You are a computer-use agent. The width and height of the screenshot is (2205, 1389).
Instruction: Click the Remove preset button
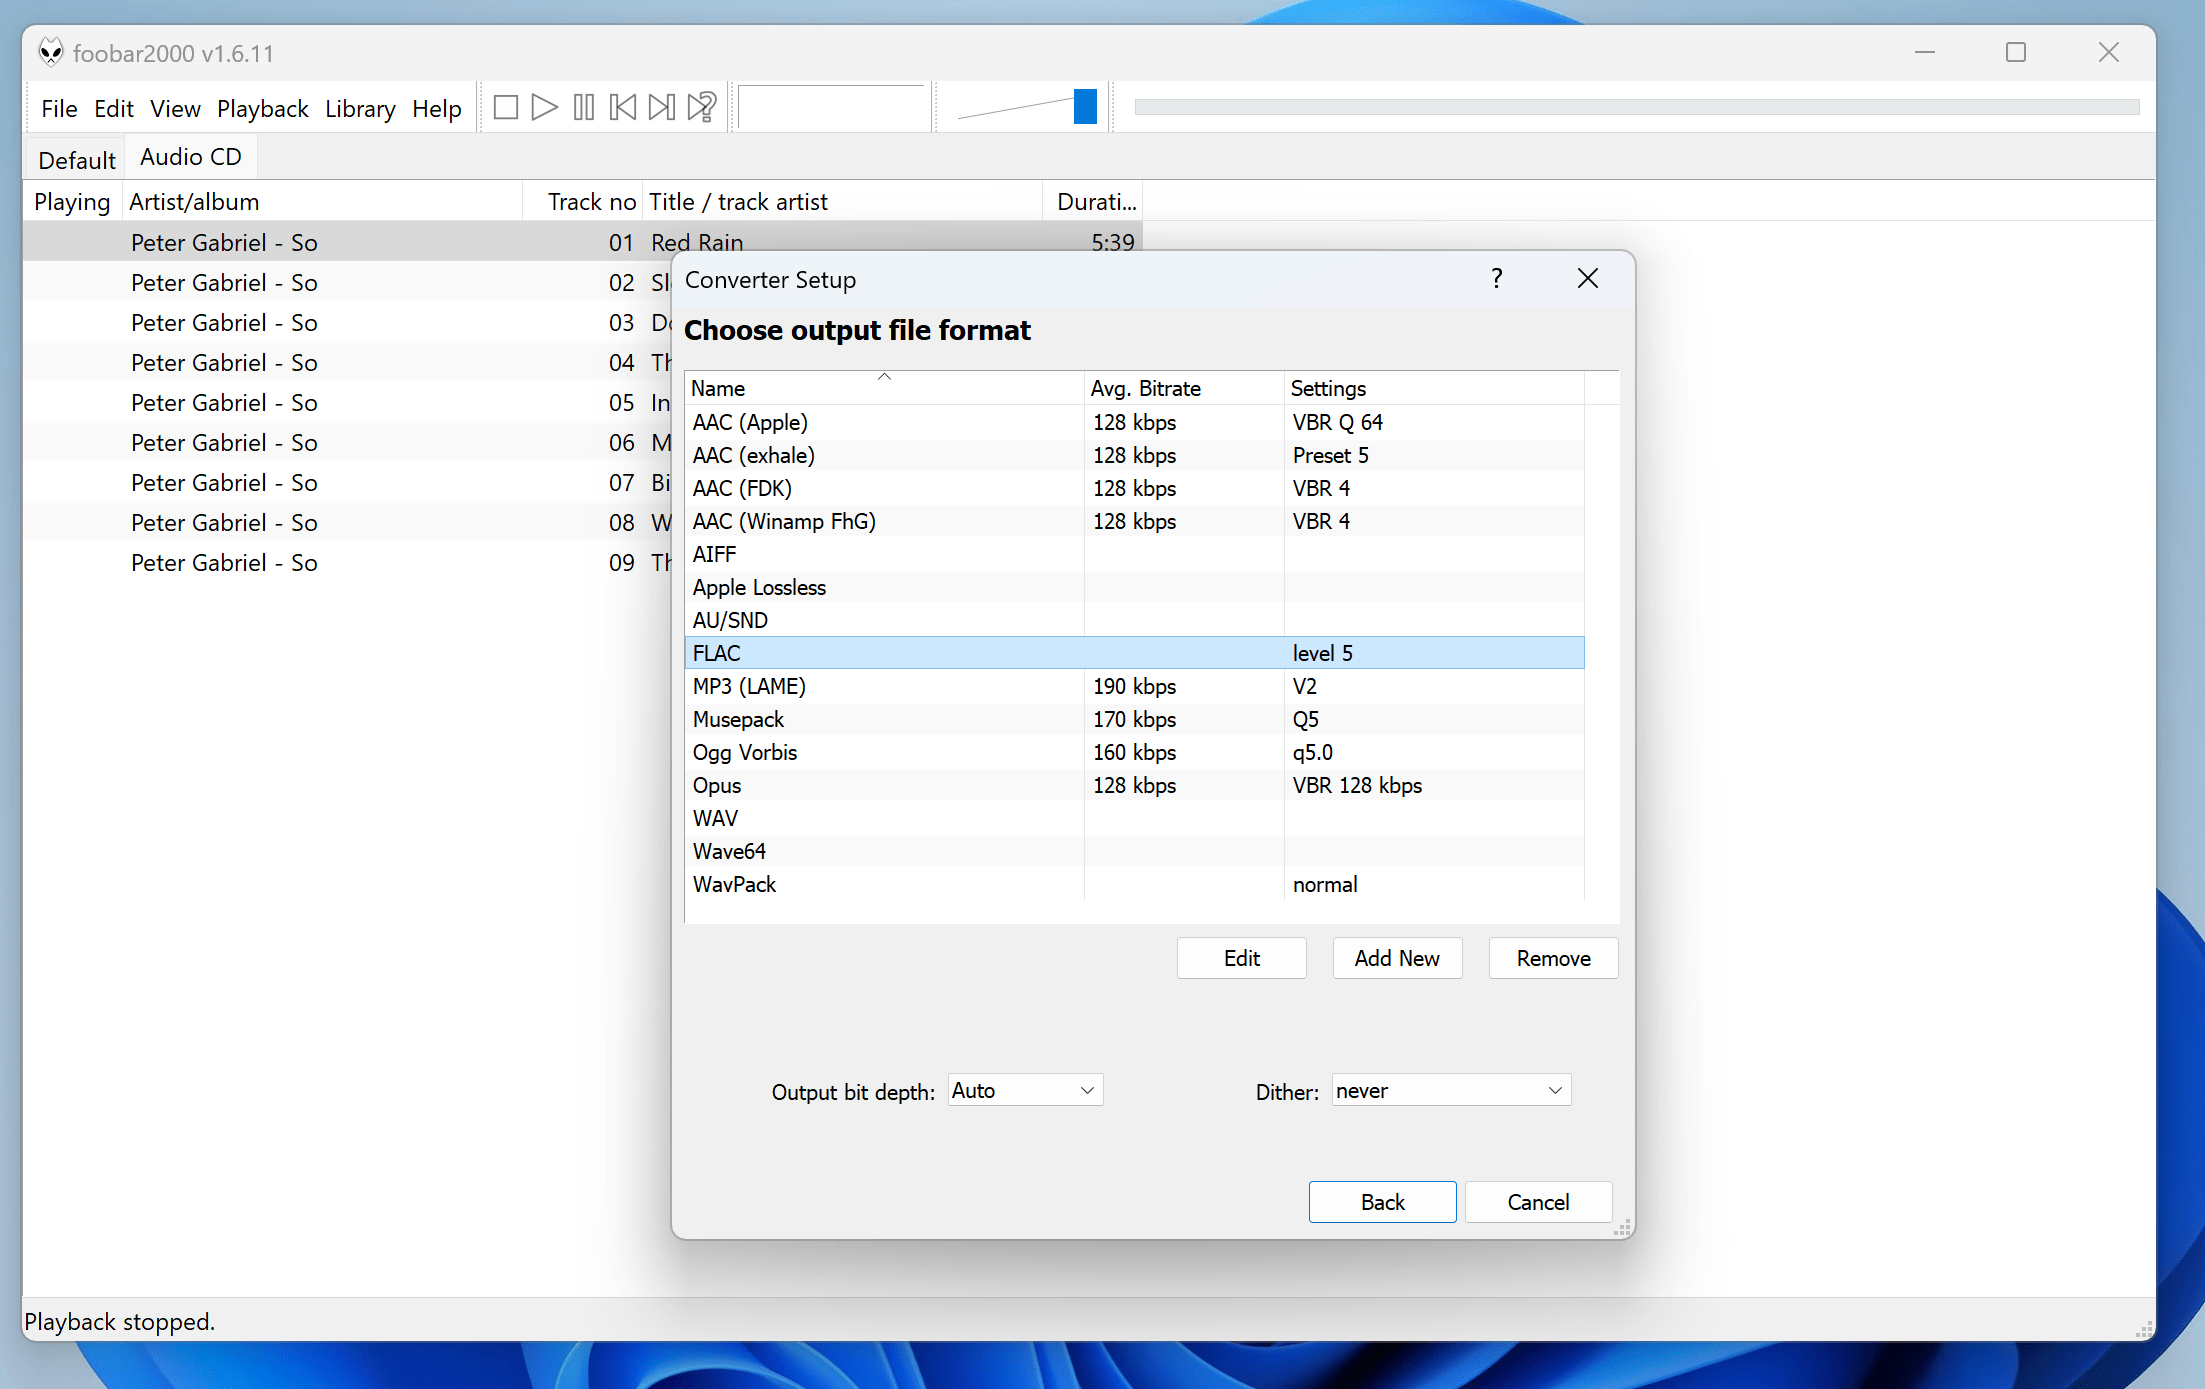(x=1553, y=958)
